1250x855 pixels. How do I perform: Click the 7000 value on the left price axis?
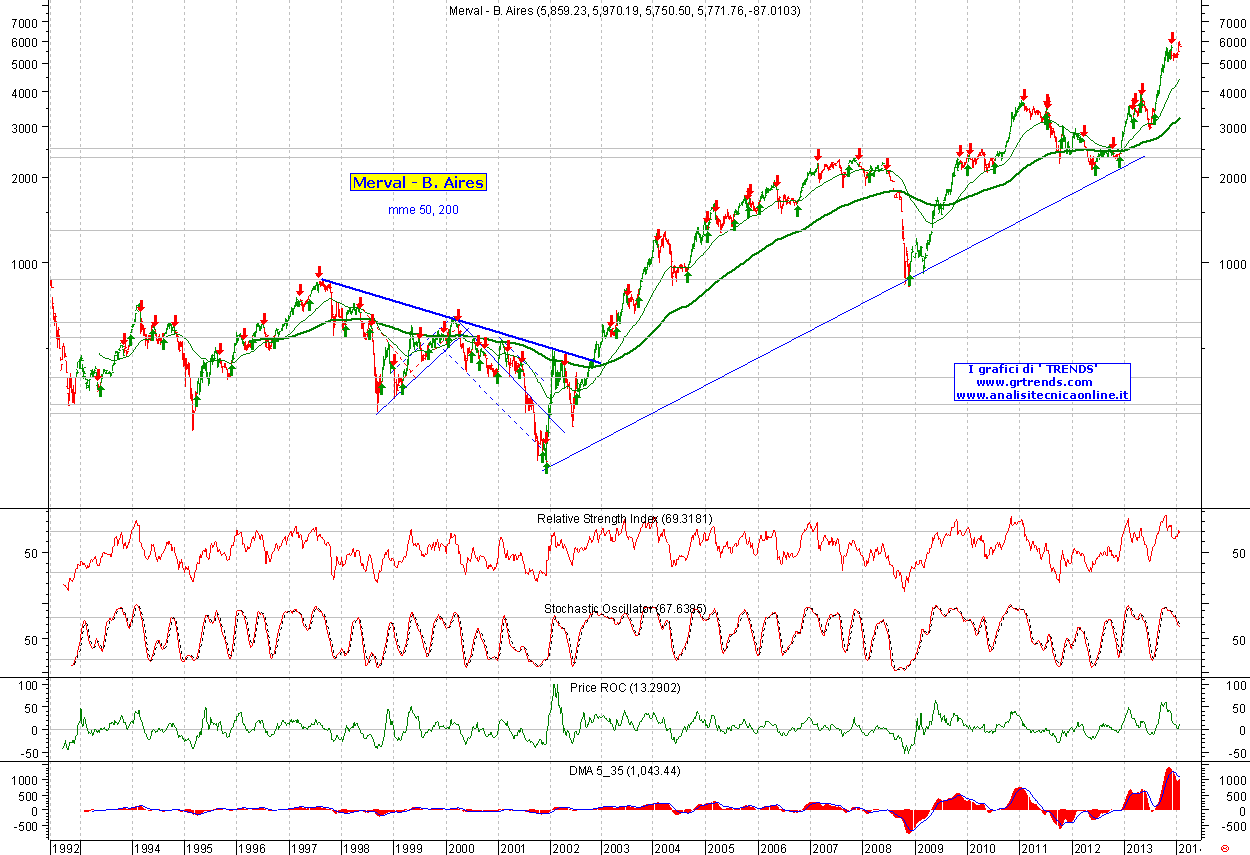coord(27,23)
